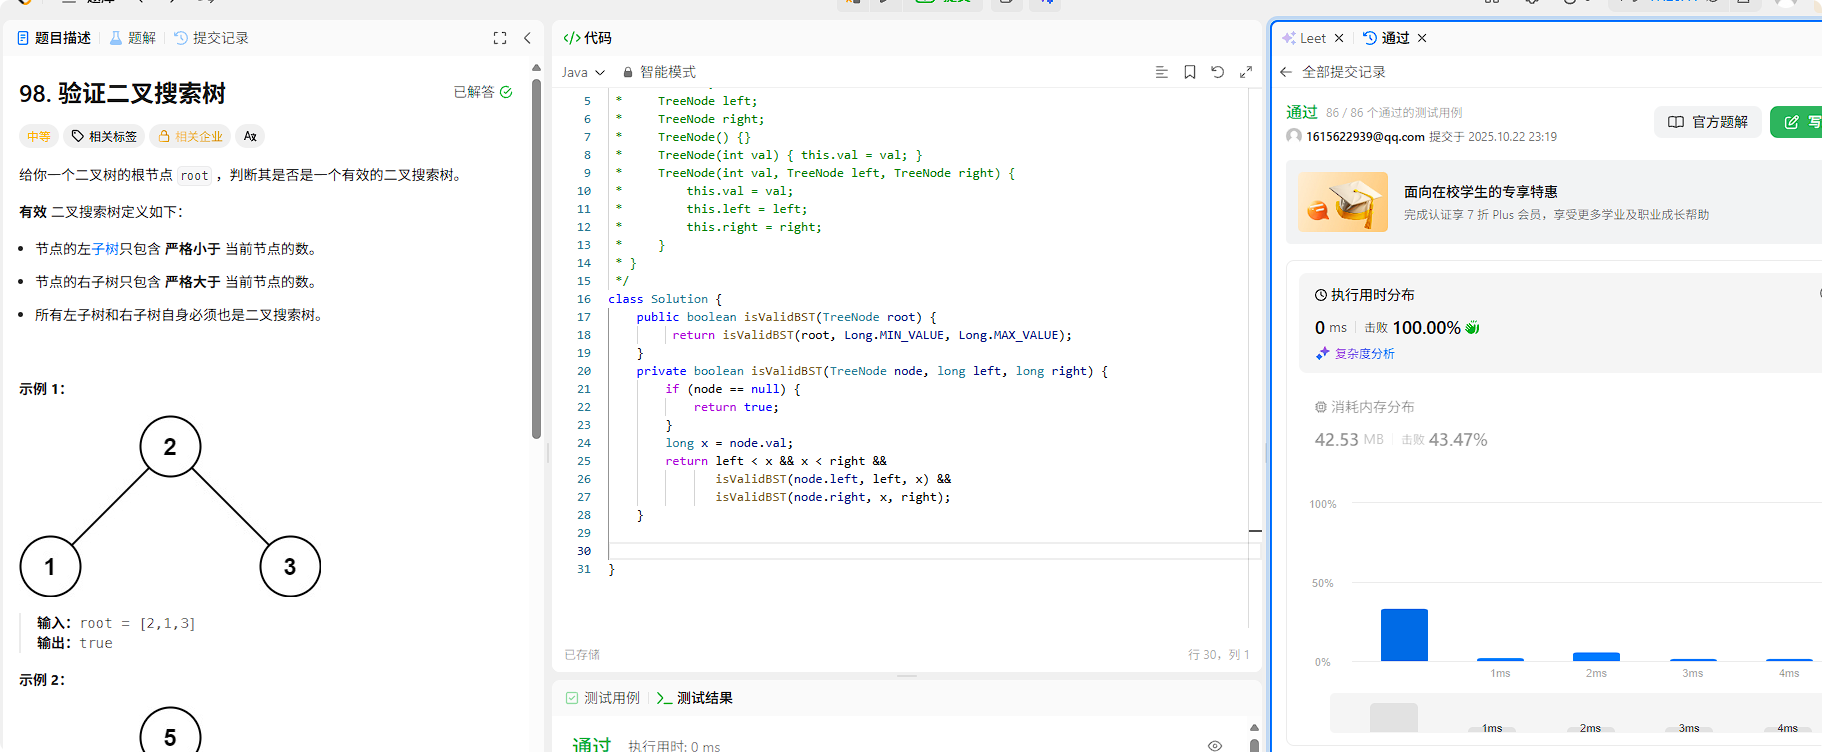Click the test result panel scrollbar up arrow

[1254, 728]
